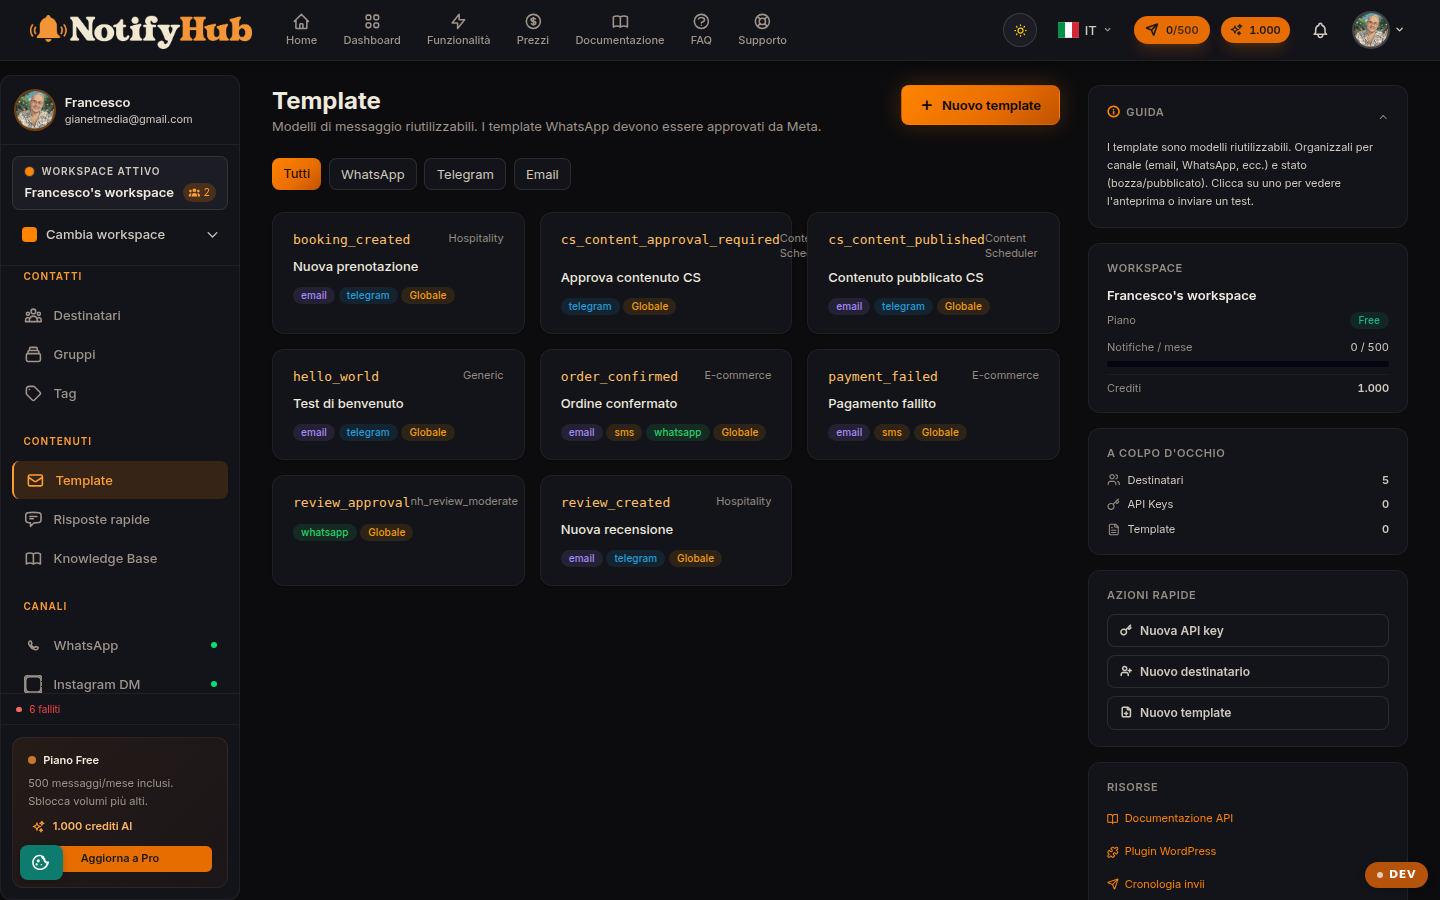Open cookie preferences icon

click(x=41, y=862)
